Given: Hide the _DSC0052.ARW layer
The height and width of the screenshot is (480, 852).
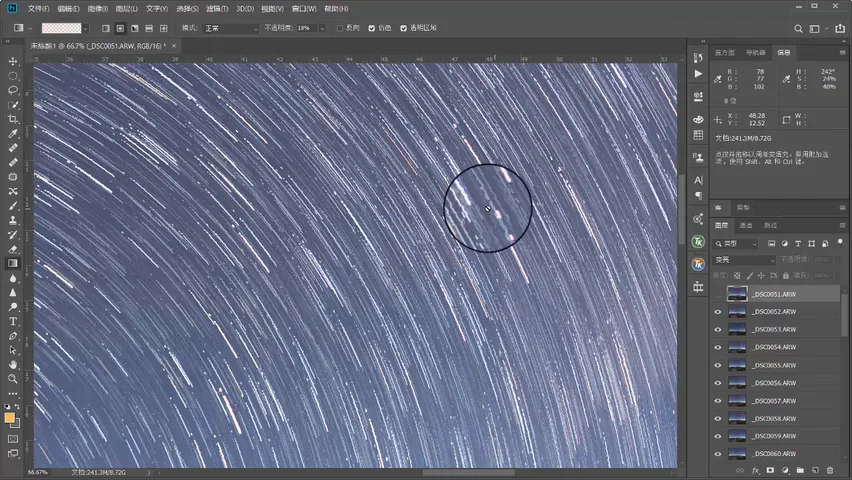Looking at the screenshot, I should click(x=718, y=312).
